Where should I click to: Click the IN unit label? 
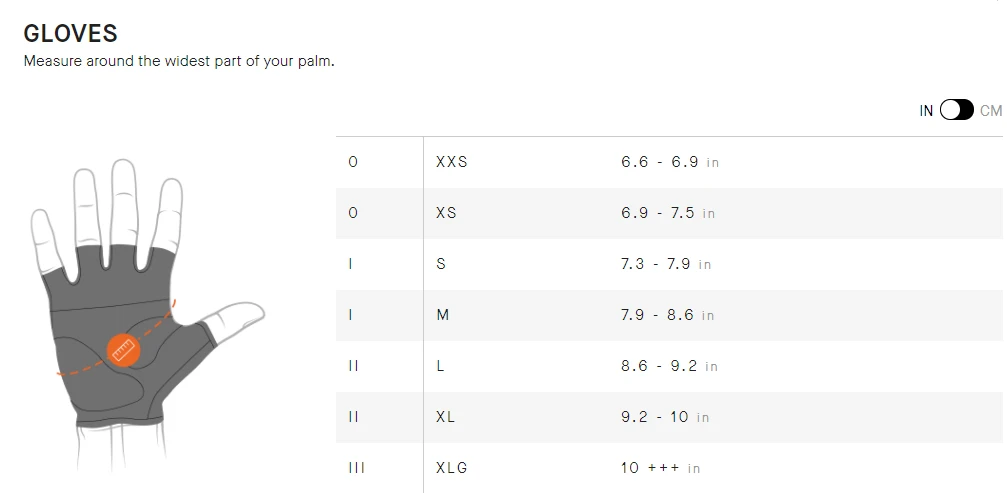pyautogui.click(x=926, y=111)
